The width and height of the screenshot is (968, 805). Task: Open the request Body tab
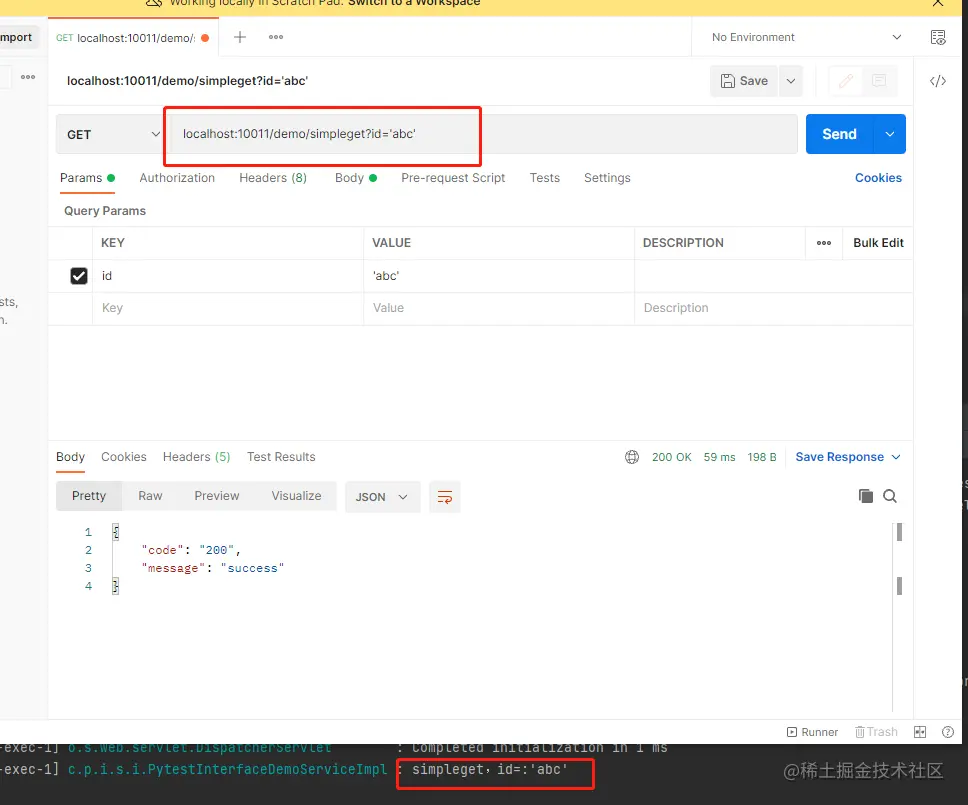(356, 178)
